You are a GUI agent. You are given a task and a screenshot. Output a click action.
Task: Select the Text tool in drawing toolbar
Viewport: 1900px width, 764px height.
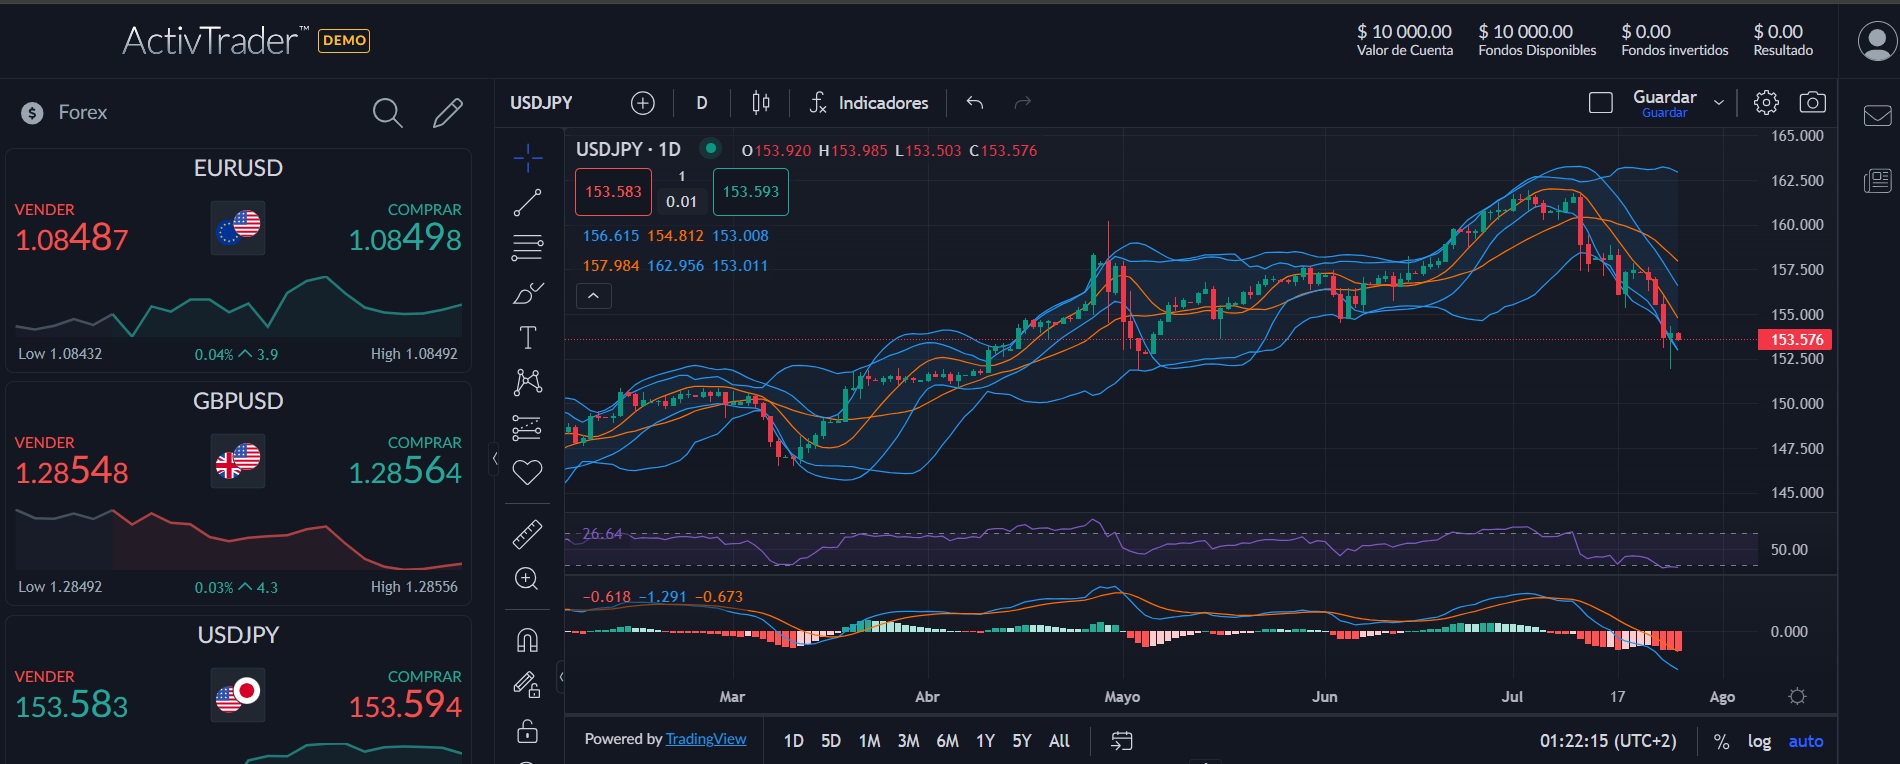click(527, 338)
